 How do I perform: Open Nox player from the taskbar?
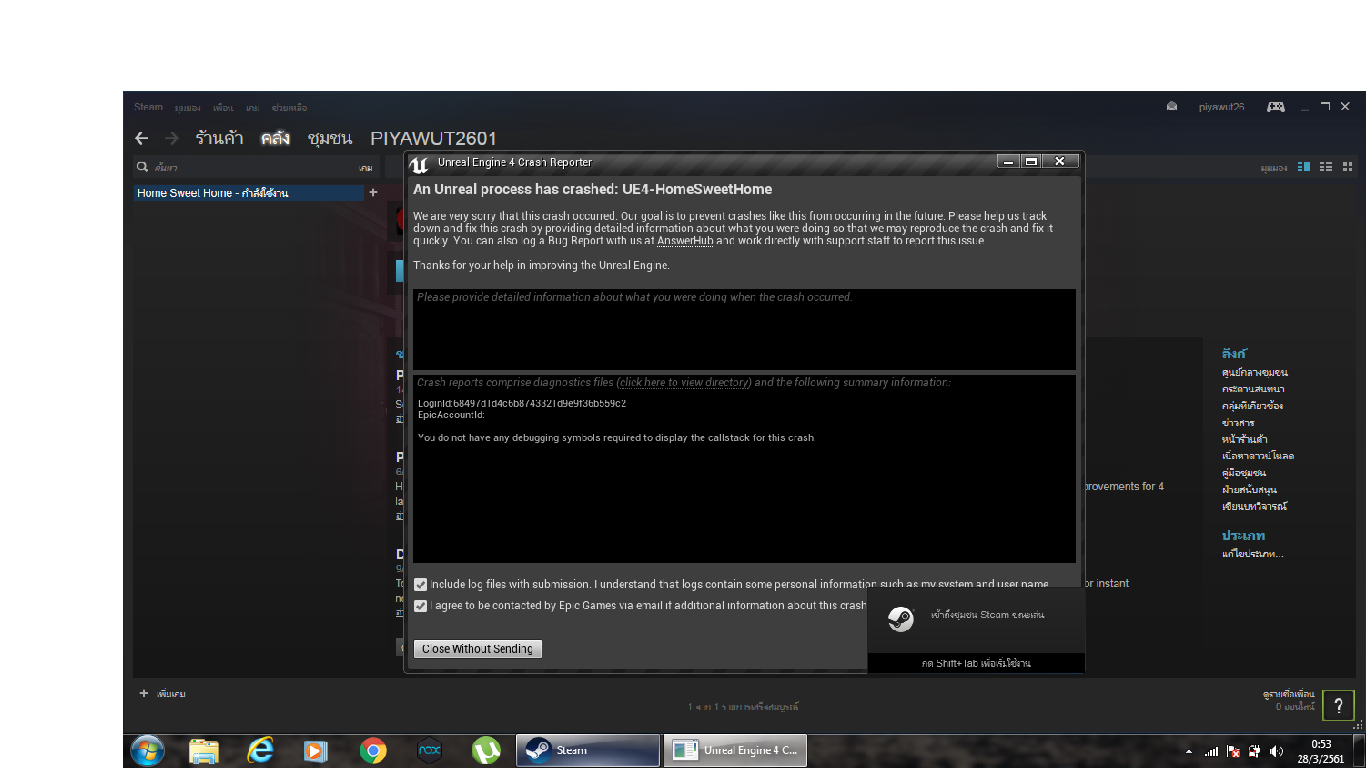pos(429,751)
